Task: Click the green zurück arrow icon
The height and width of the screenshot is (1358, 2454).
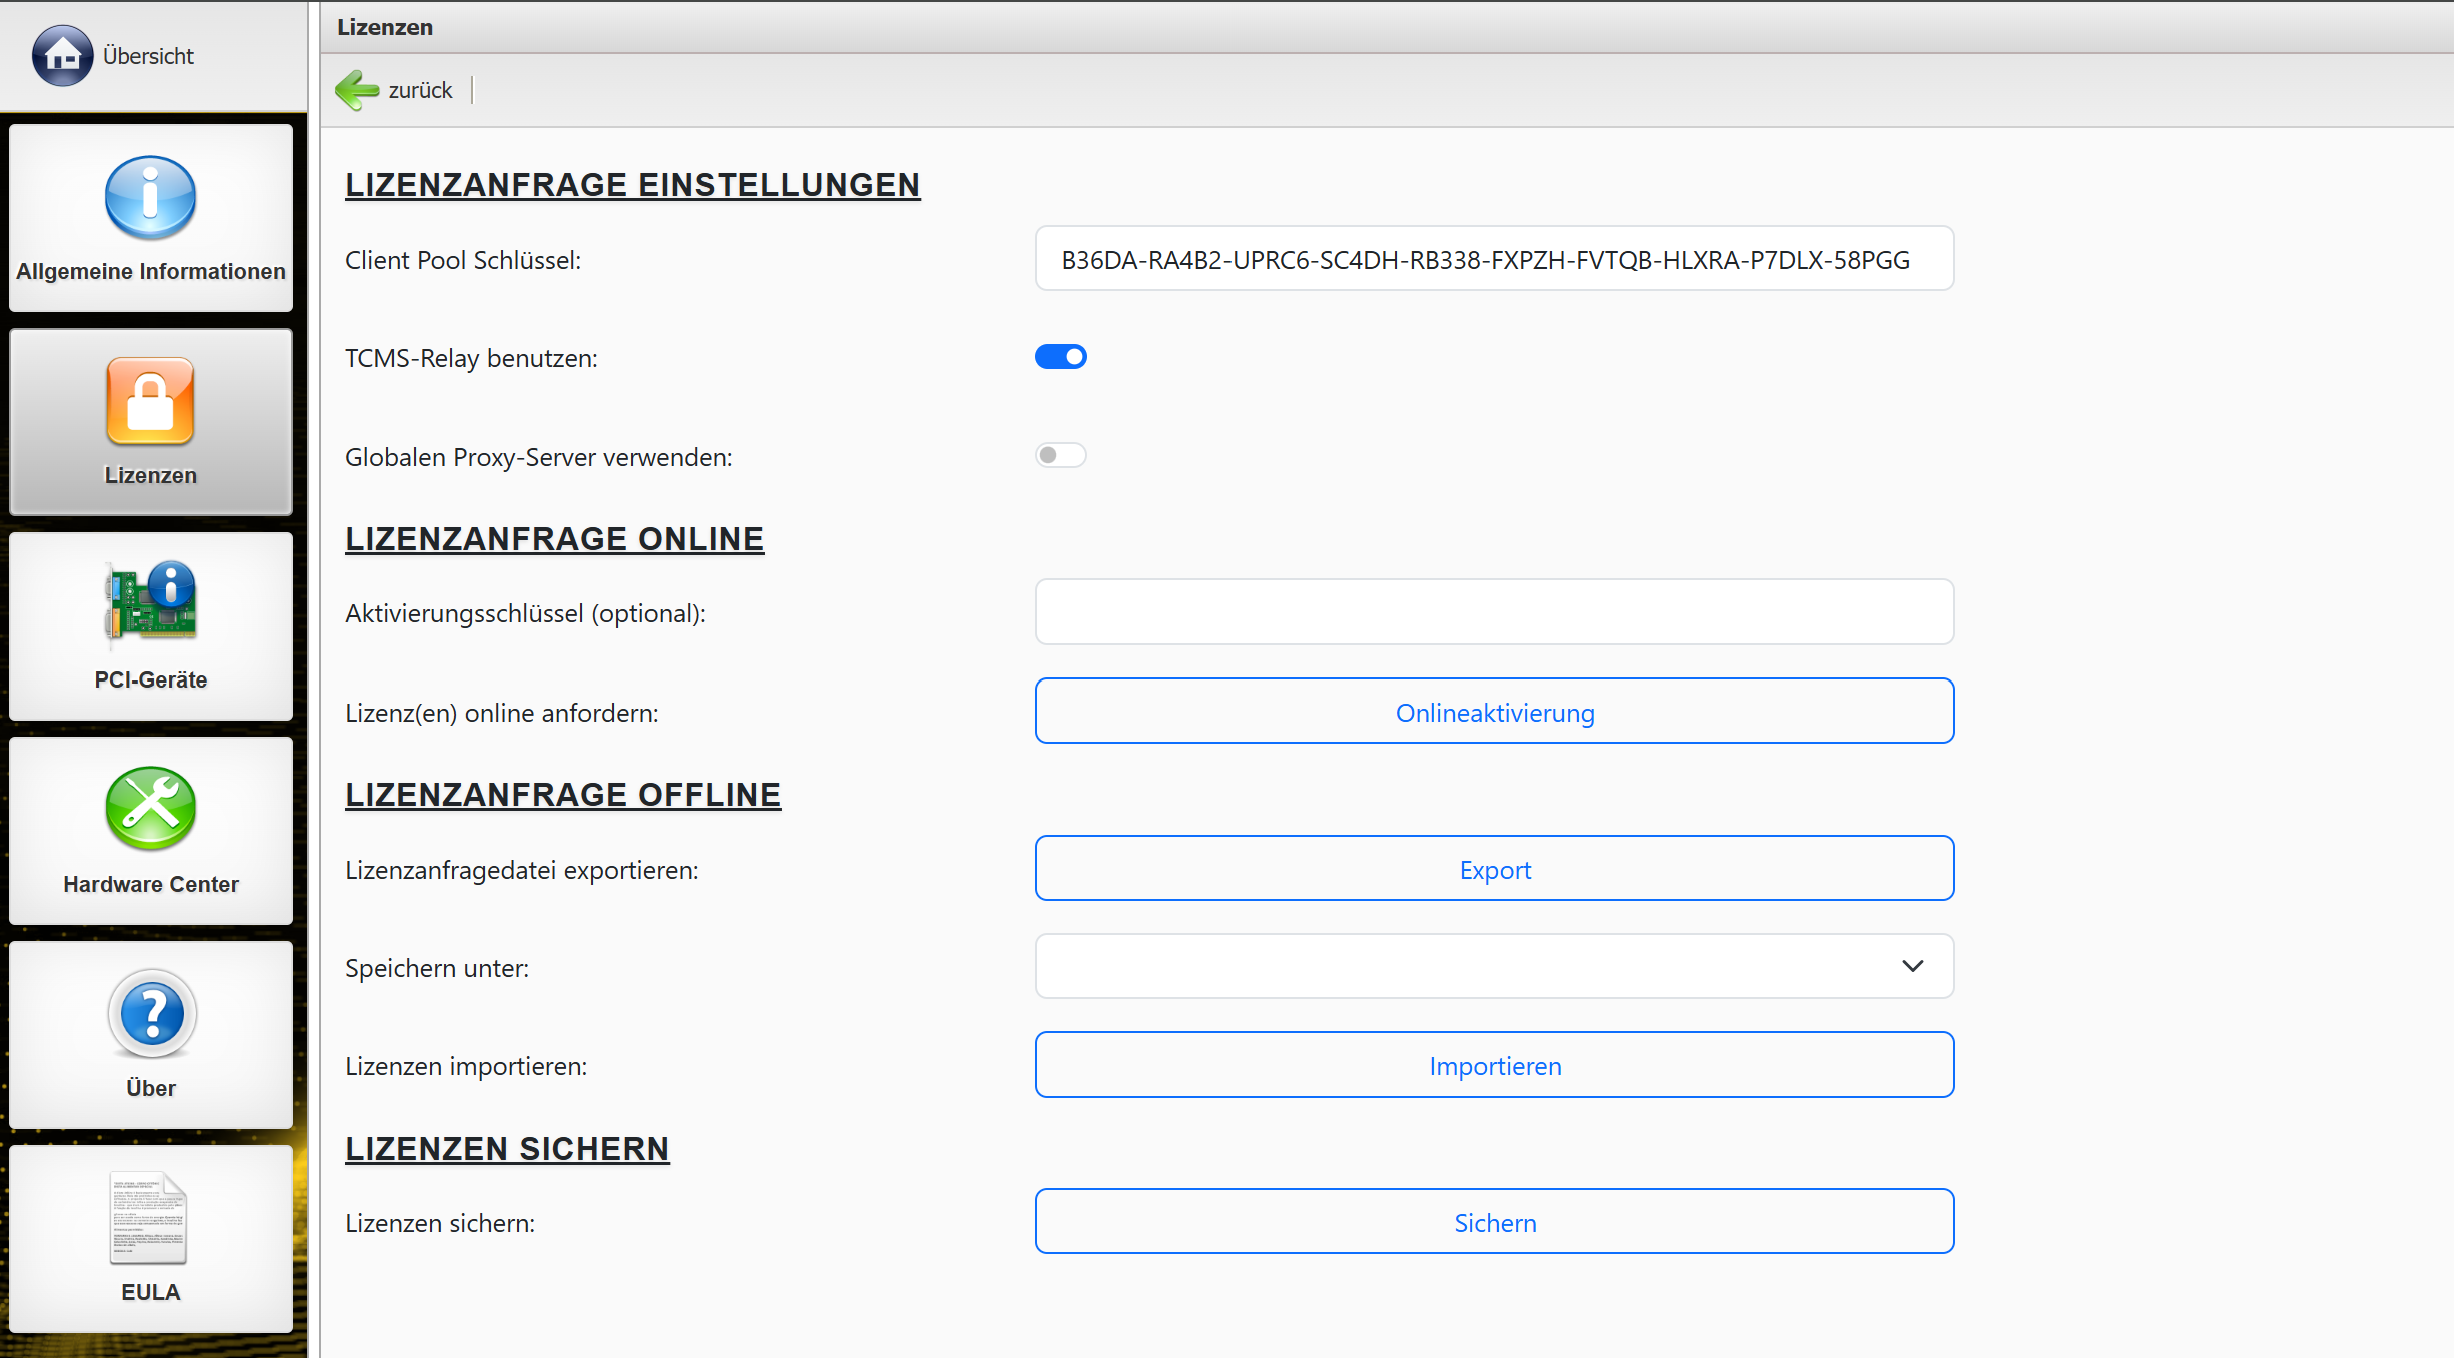Action: coord(357,90)
